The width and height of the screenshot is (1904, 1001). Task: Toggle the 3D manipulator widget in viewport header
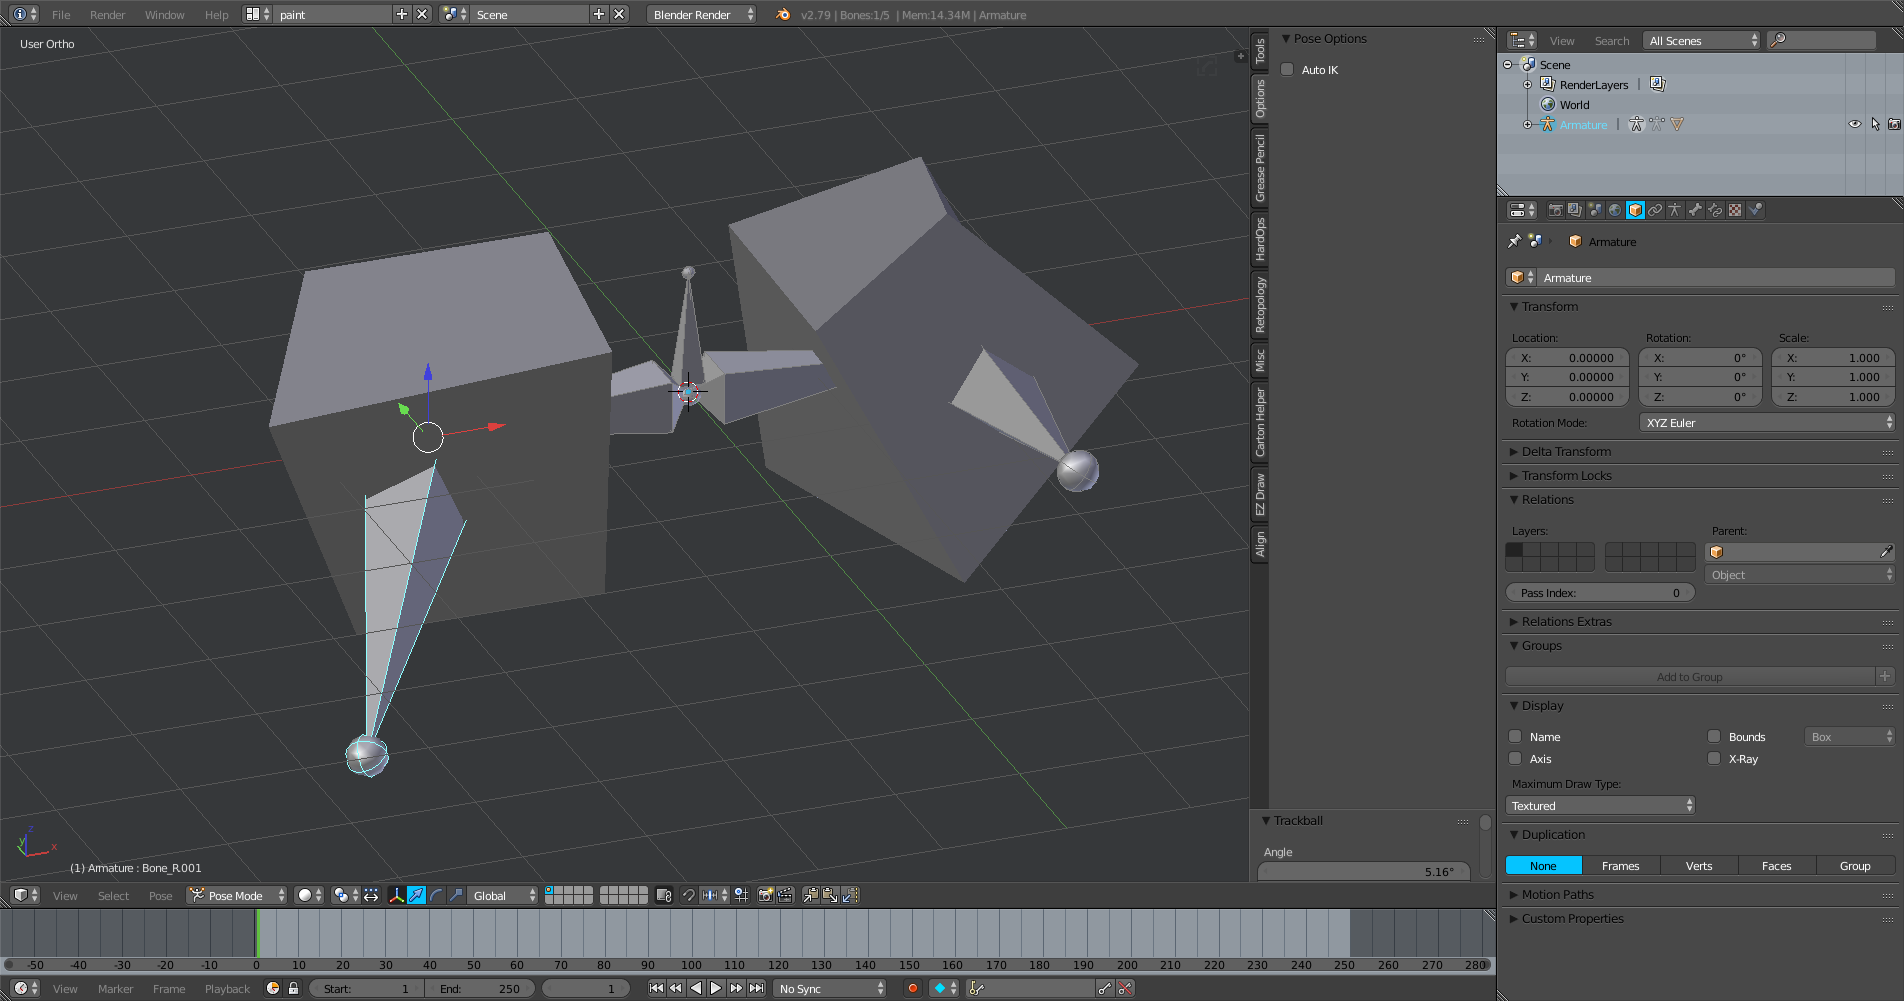[396, 895]
